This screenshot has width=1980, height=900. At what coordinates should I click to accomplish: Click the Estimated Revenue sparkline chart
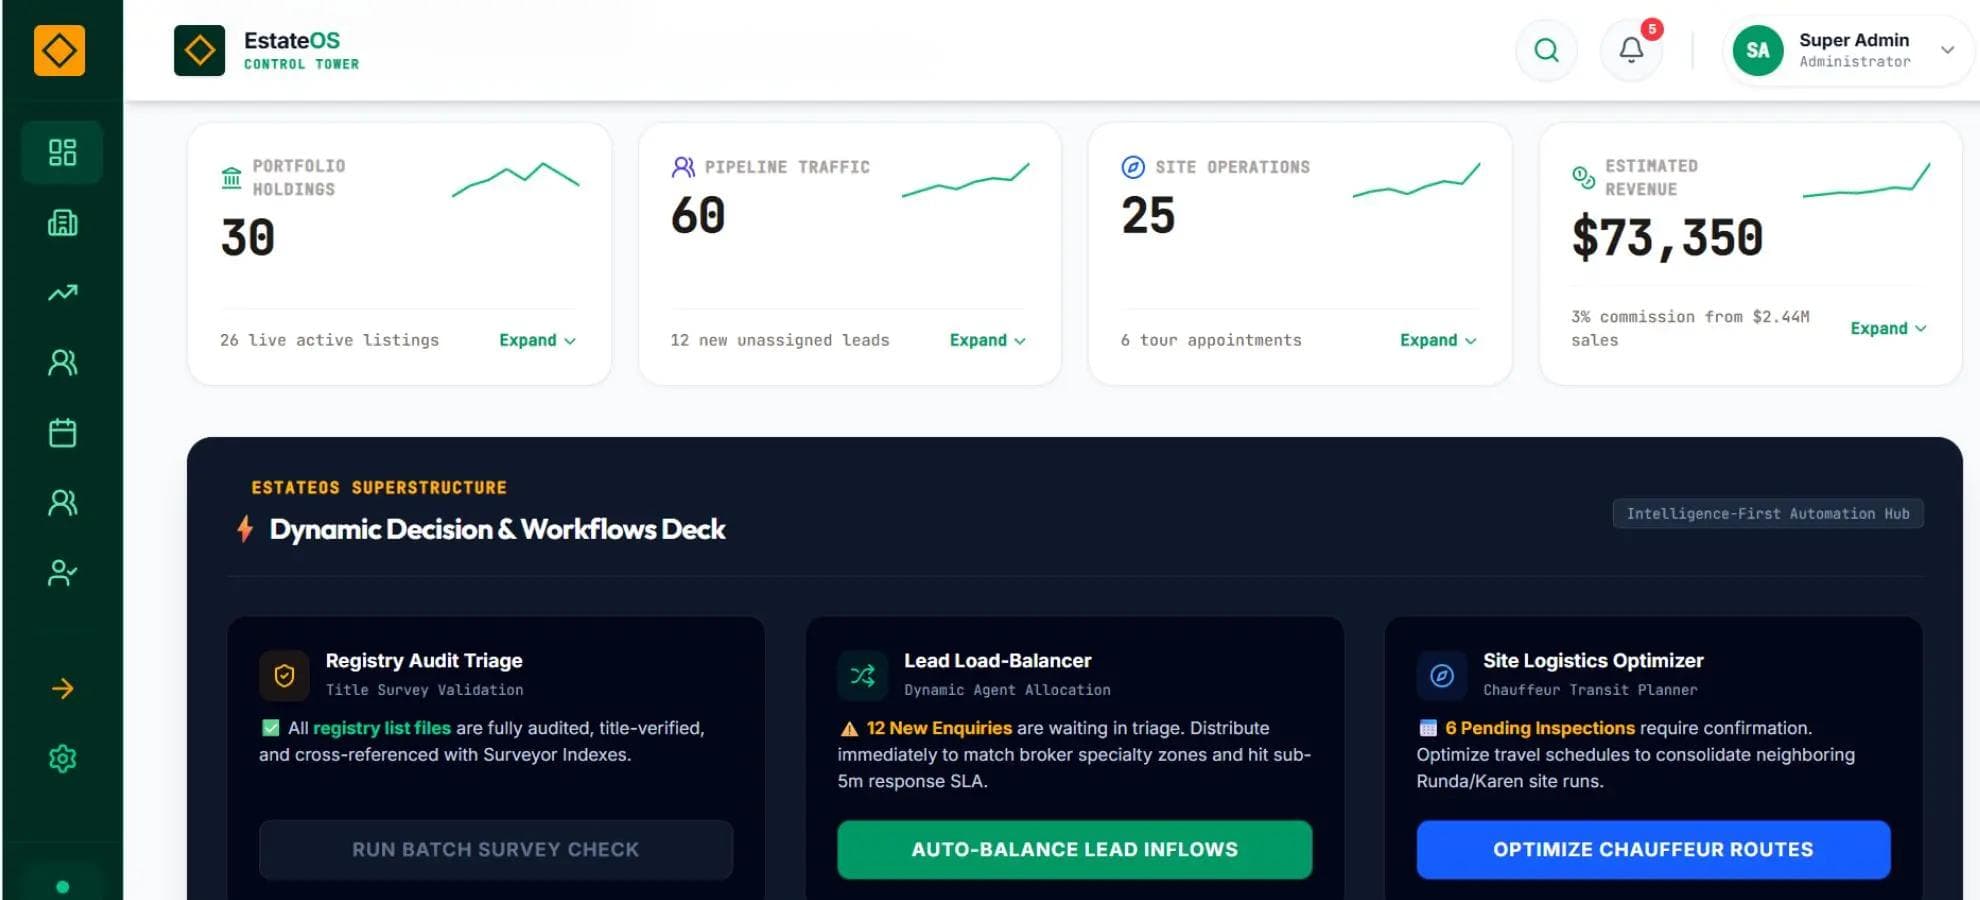(1866, 179)
